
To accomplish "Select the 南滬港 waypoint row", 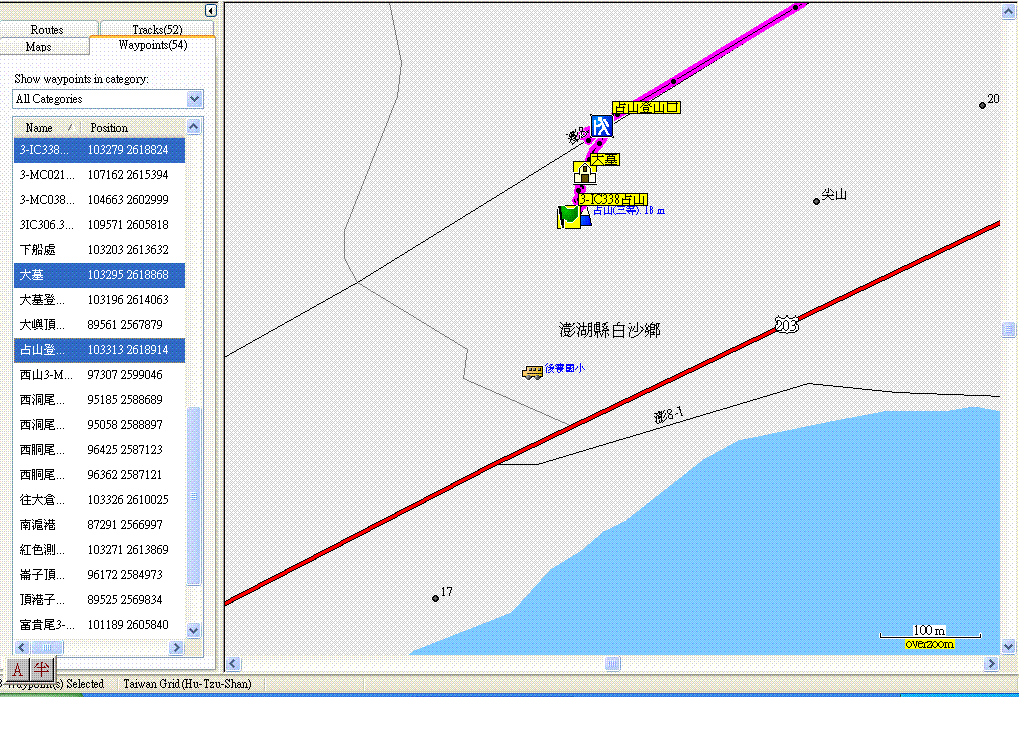I will point(99,525).
